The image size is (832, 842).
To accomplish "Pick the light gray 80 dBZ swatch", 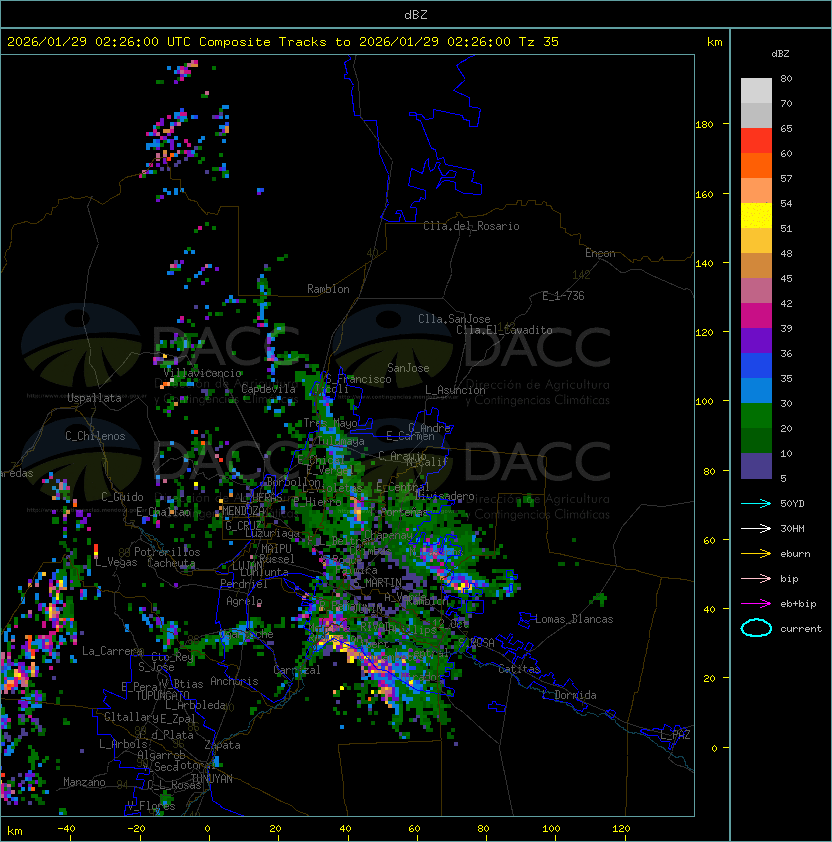I will click(756, 90).
